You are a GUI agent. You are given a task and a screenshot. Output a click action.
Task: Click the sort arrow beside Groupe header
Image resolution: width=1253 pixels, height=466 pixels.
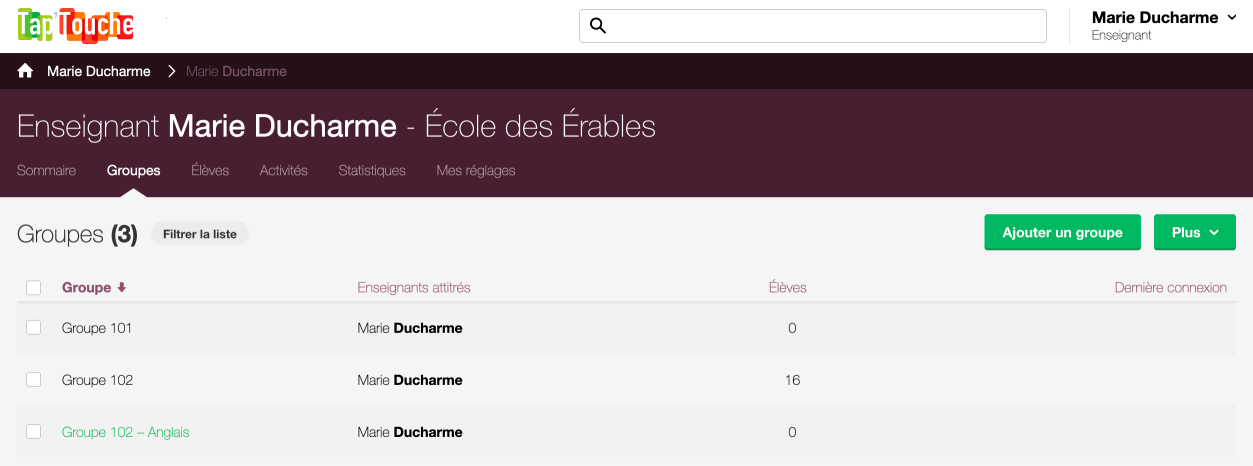[x=122, y=288]
